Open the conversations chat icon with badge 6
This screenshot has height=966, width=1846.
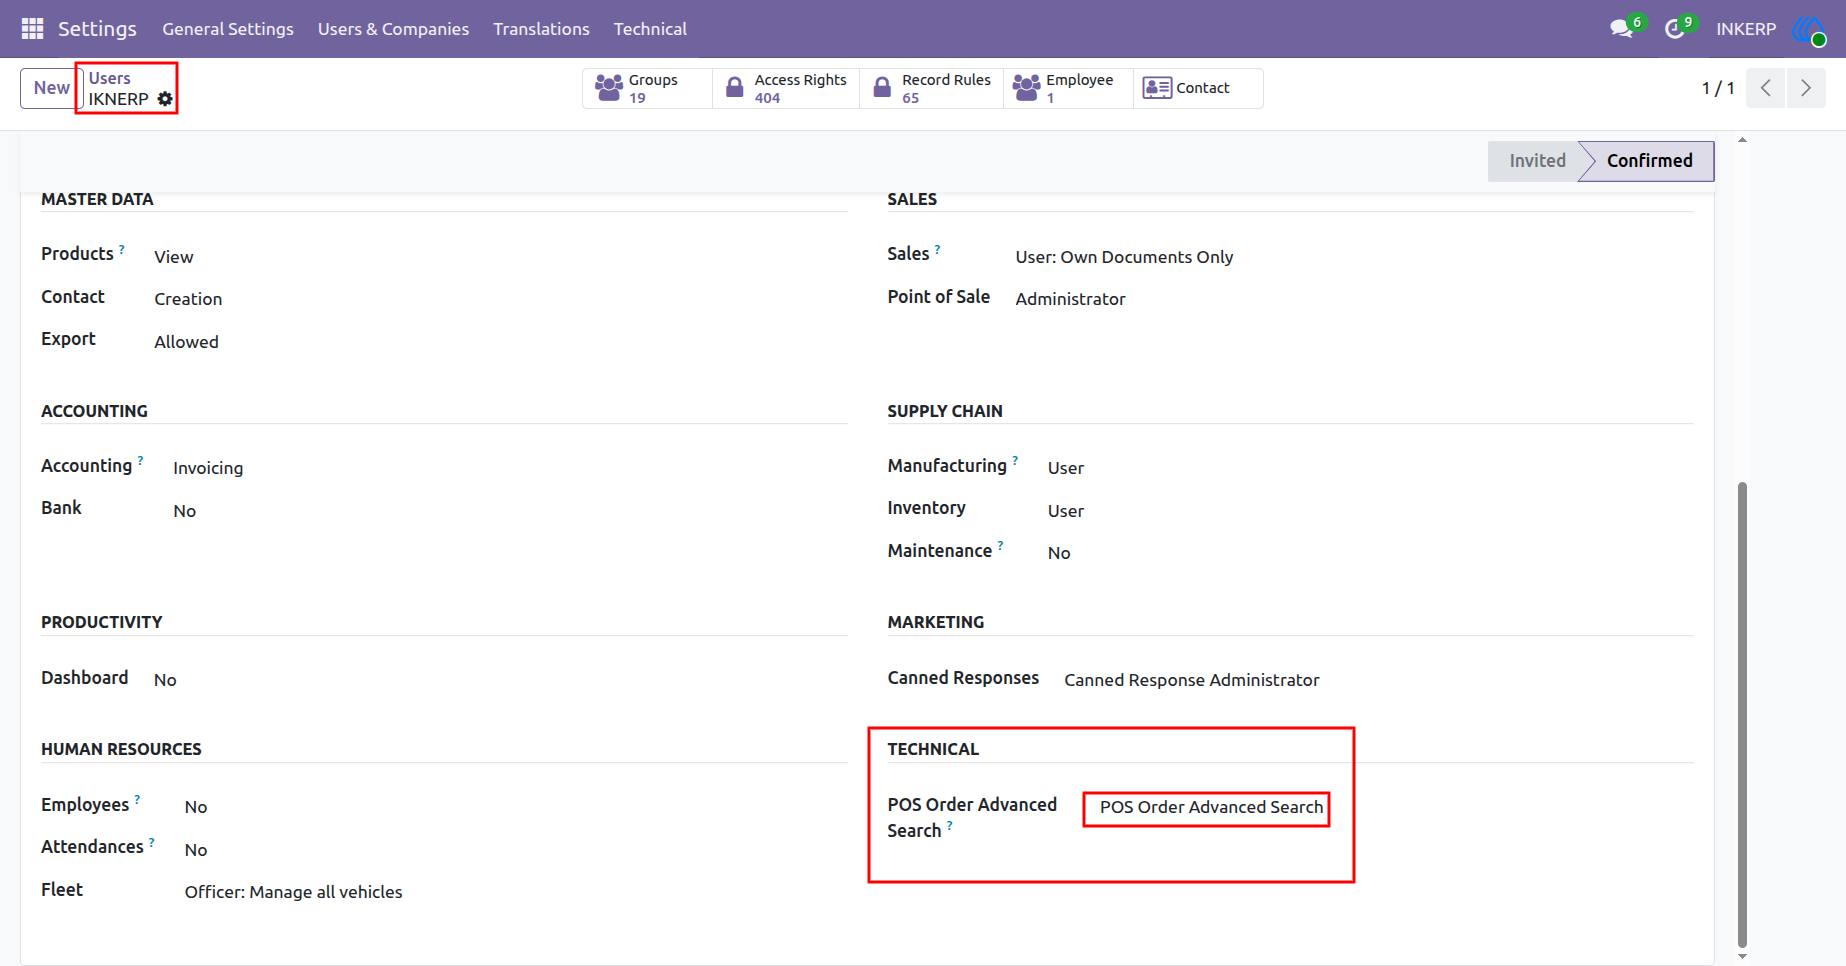coord(1622,29)
